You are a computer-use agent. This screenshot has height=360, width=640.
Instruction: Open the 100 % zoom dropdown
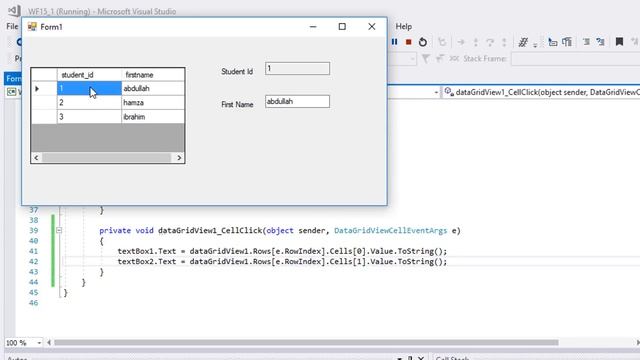tap(39, 343)
